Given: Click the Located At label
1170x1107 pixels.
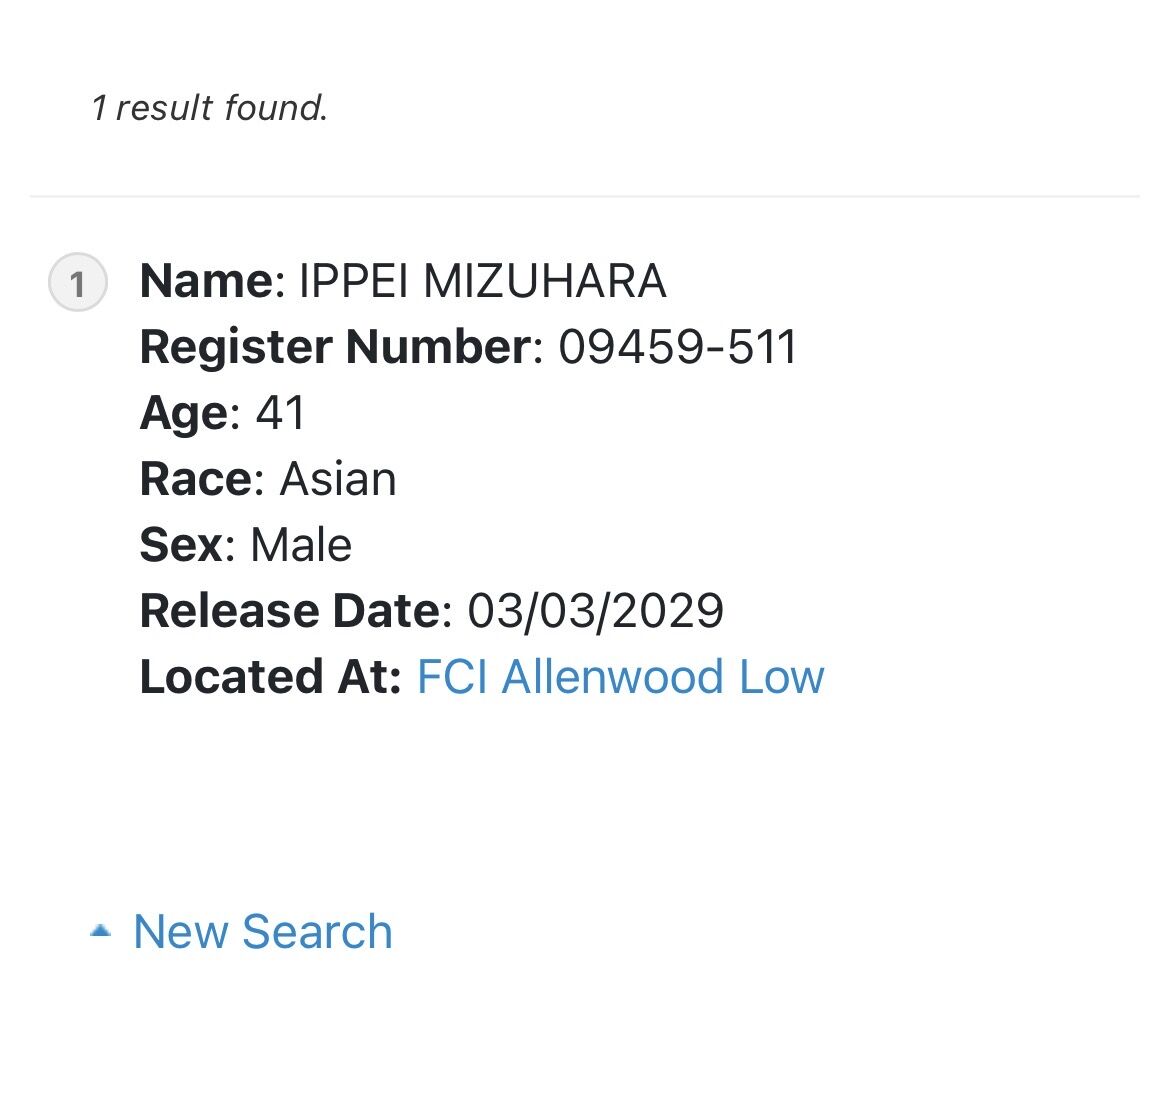Looking at the screenshot, I should coord(270,677).
